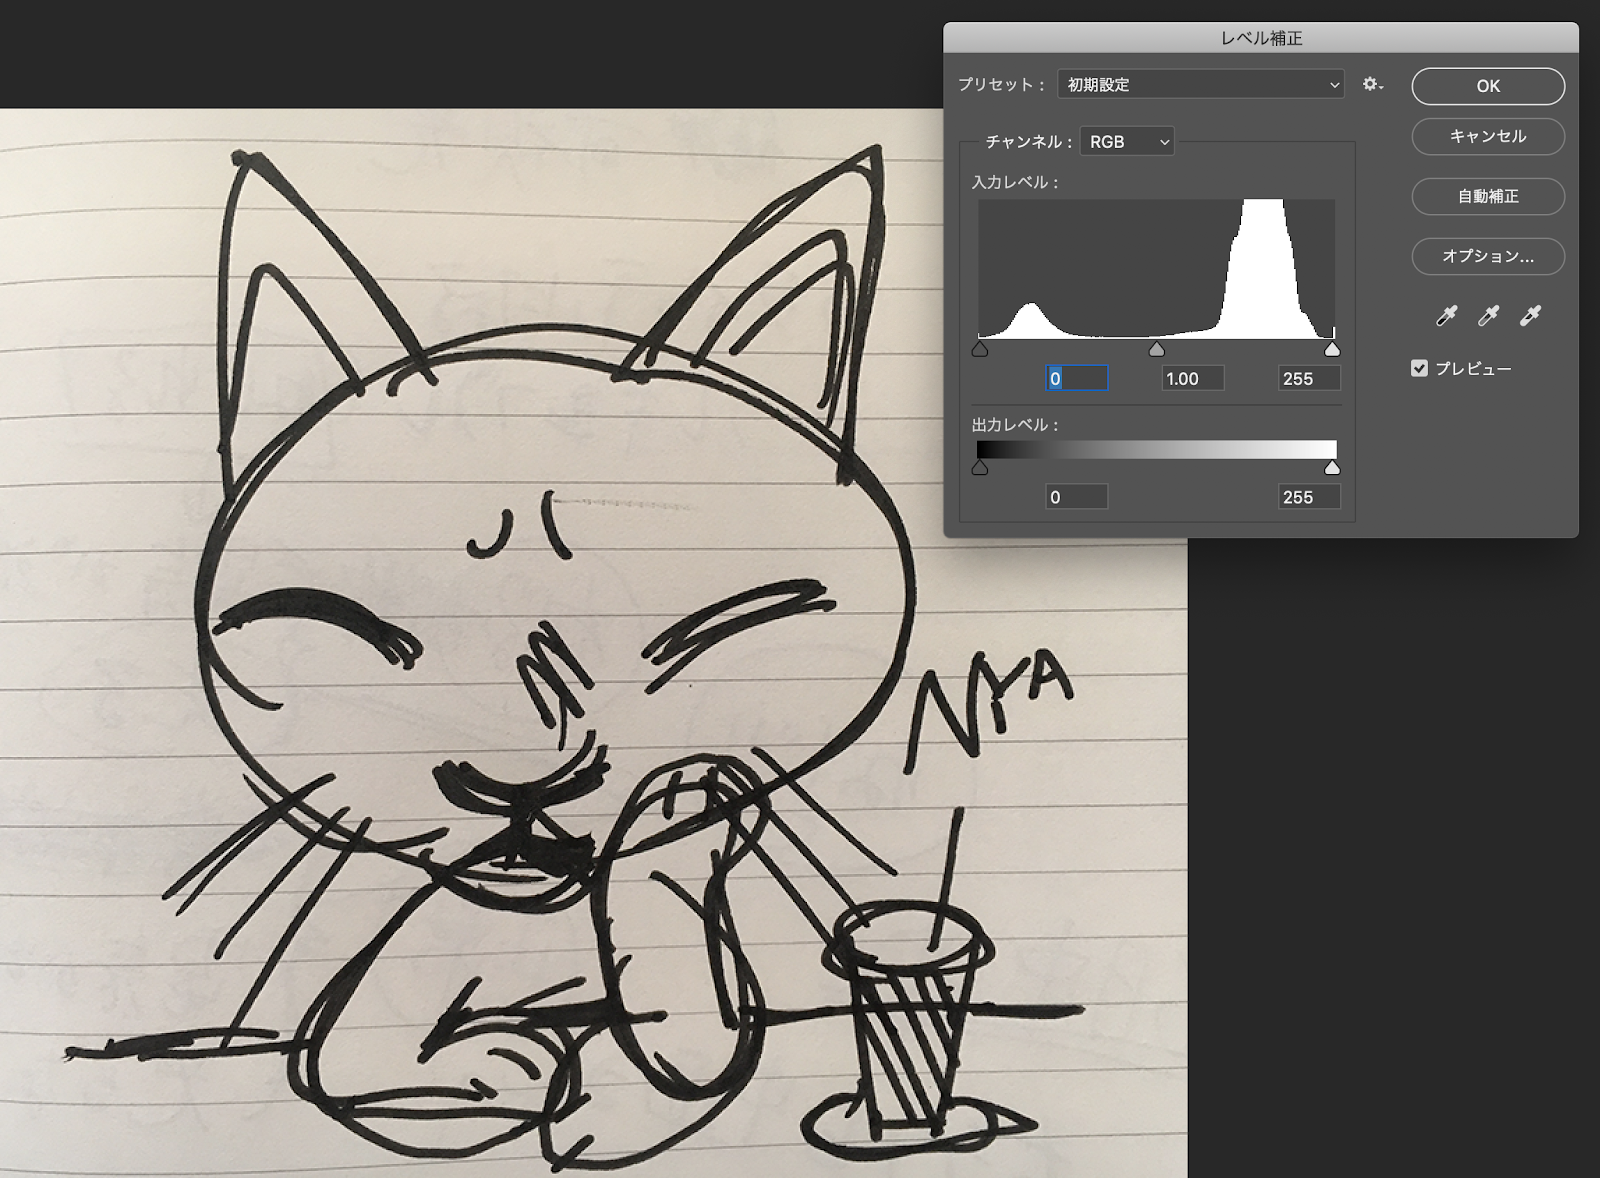Click the オプション... button
Image resolution: width=1600 pixels, height=1178 pixels.
(1488, 256)
